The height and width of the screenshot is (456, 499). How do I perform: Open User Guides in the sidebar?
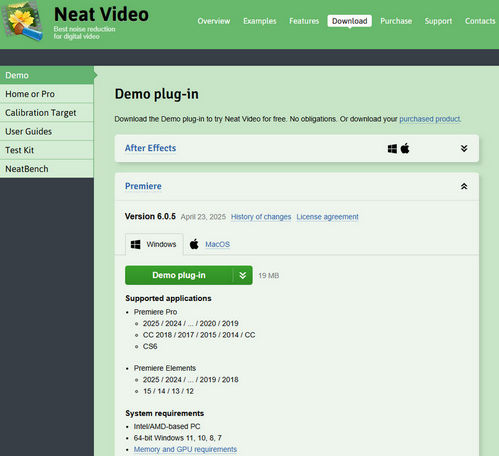click(47, 131)
